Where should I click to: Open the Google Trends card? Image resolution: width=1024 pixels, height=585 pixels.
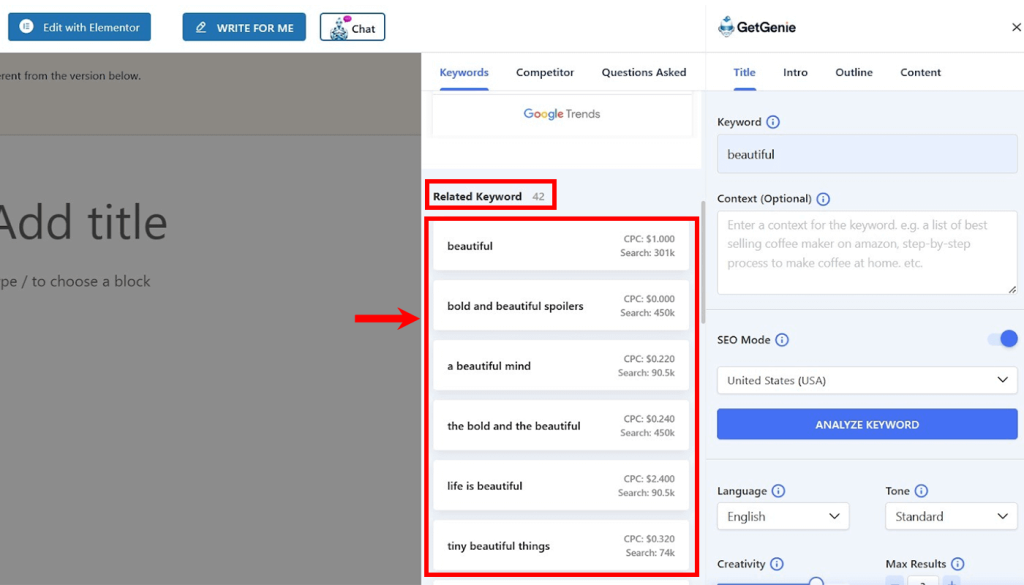click(x=562, y=114)
